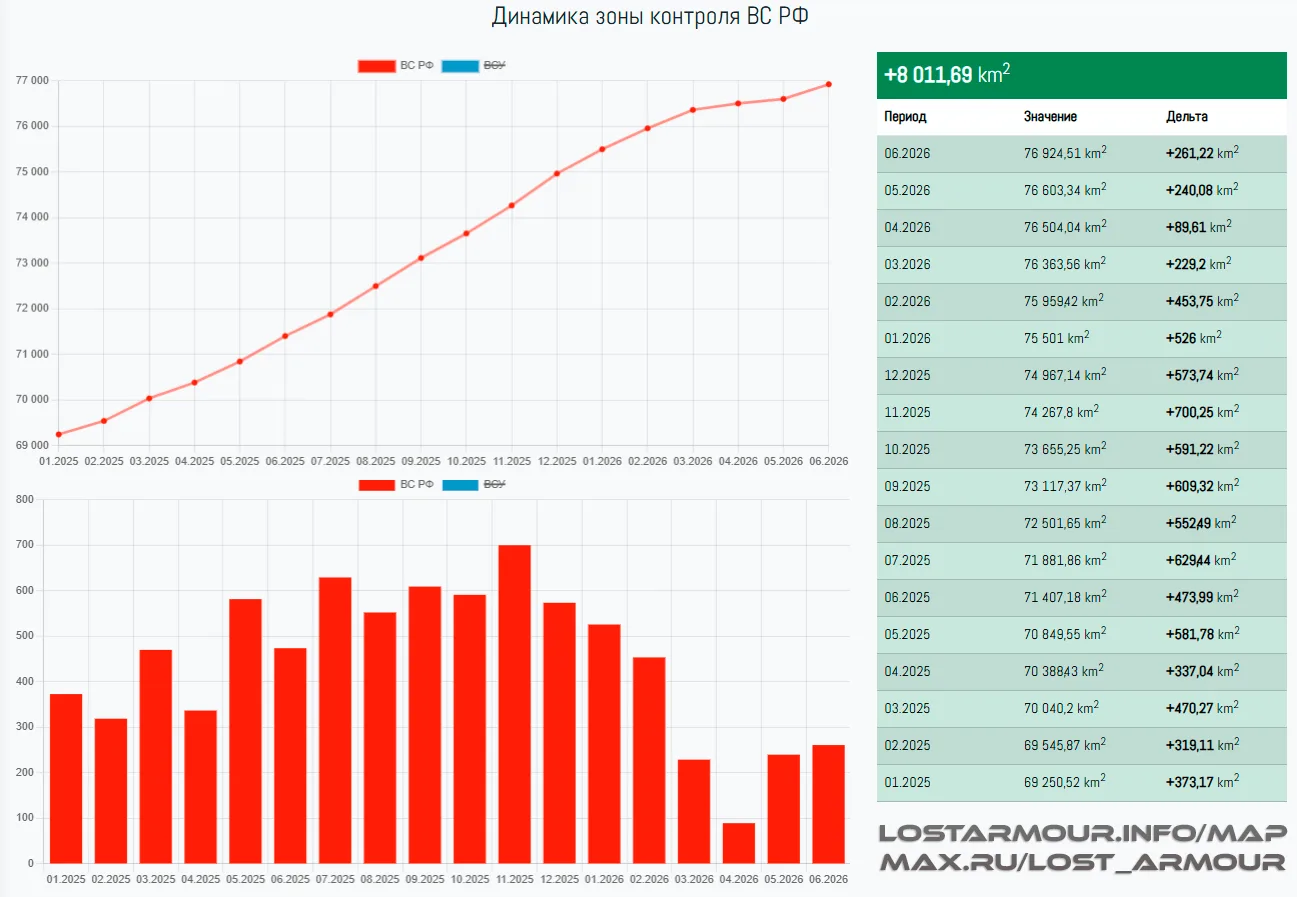Viewport: 1297px width, 897px height.
Task: Click the value 71 881,86 km² in the table
Action: point(1065,560)
